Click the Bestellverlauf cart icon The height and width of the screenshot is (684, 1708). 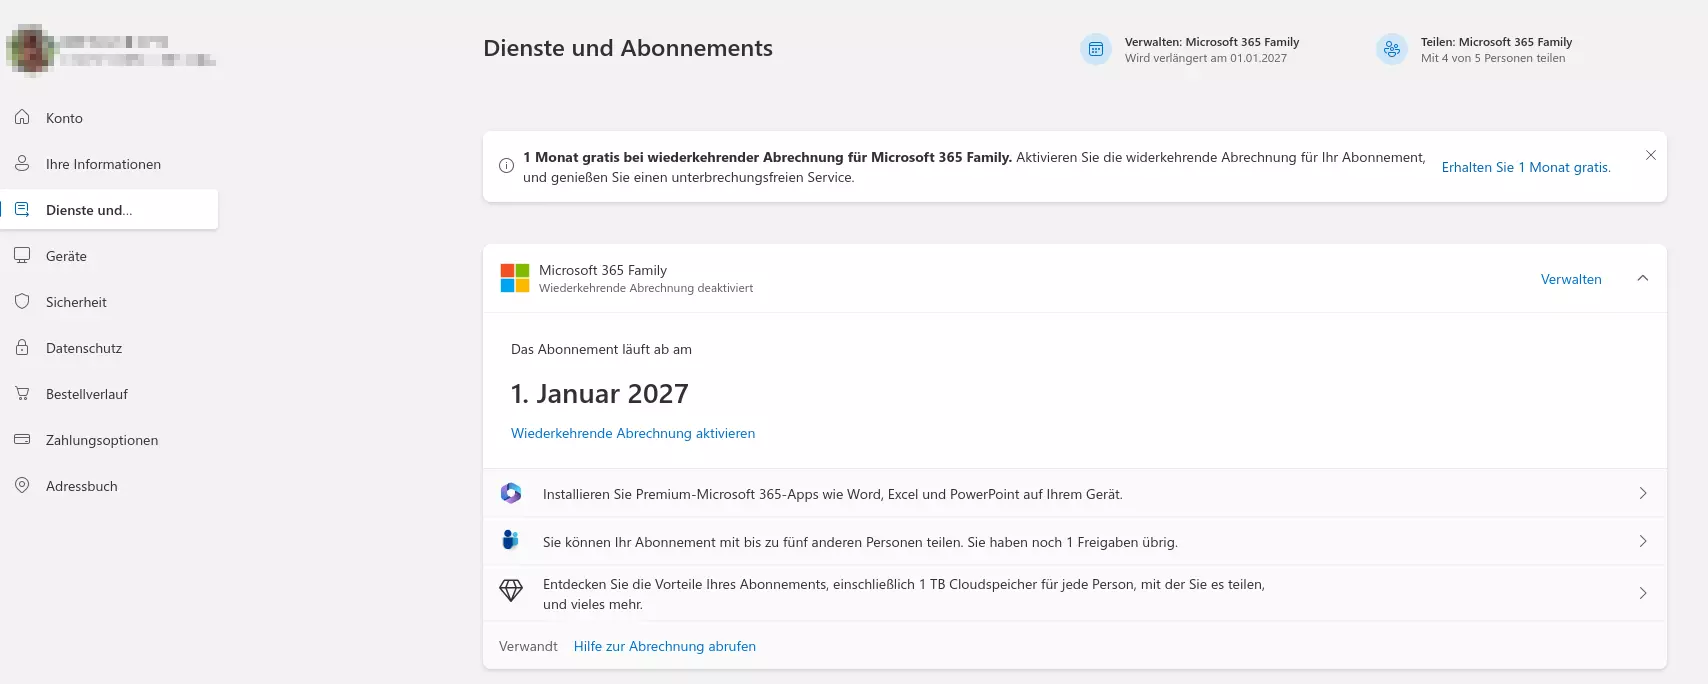22,393
